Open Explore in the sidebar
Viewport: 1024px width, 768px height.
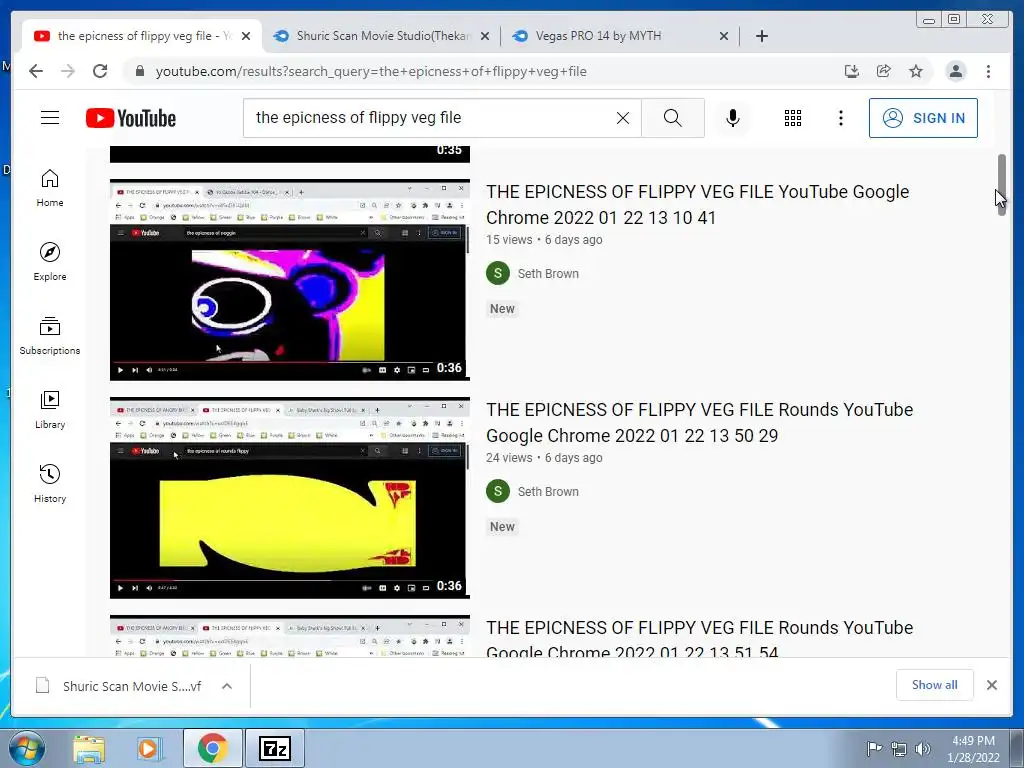point(50,262)
